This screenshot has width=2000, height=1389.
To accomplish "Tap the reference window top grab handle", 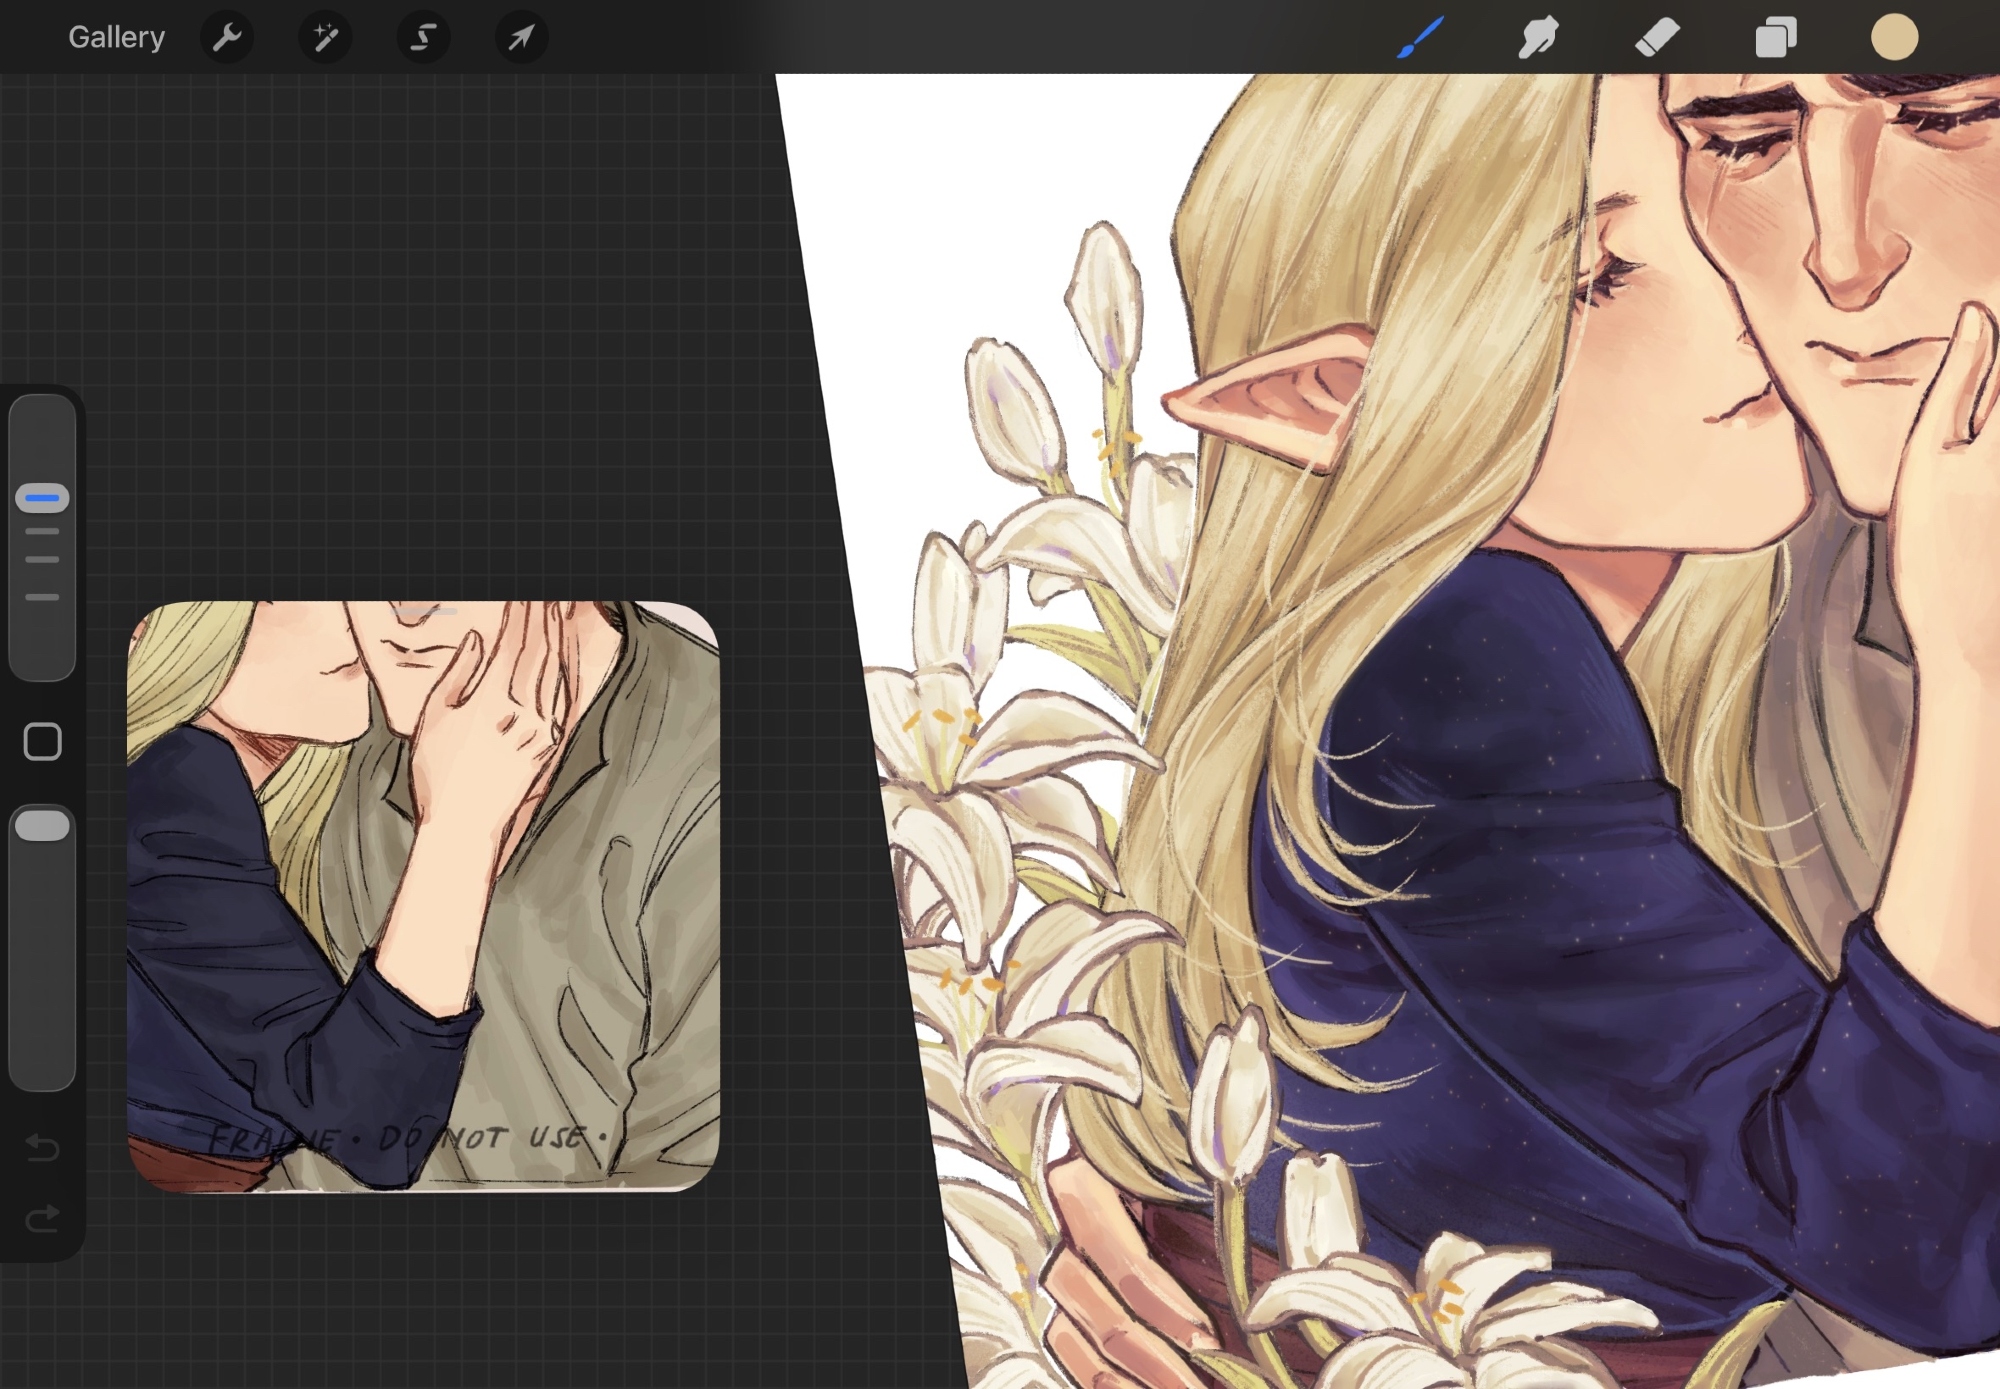I will tap(424, 611).
